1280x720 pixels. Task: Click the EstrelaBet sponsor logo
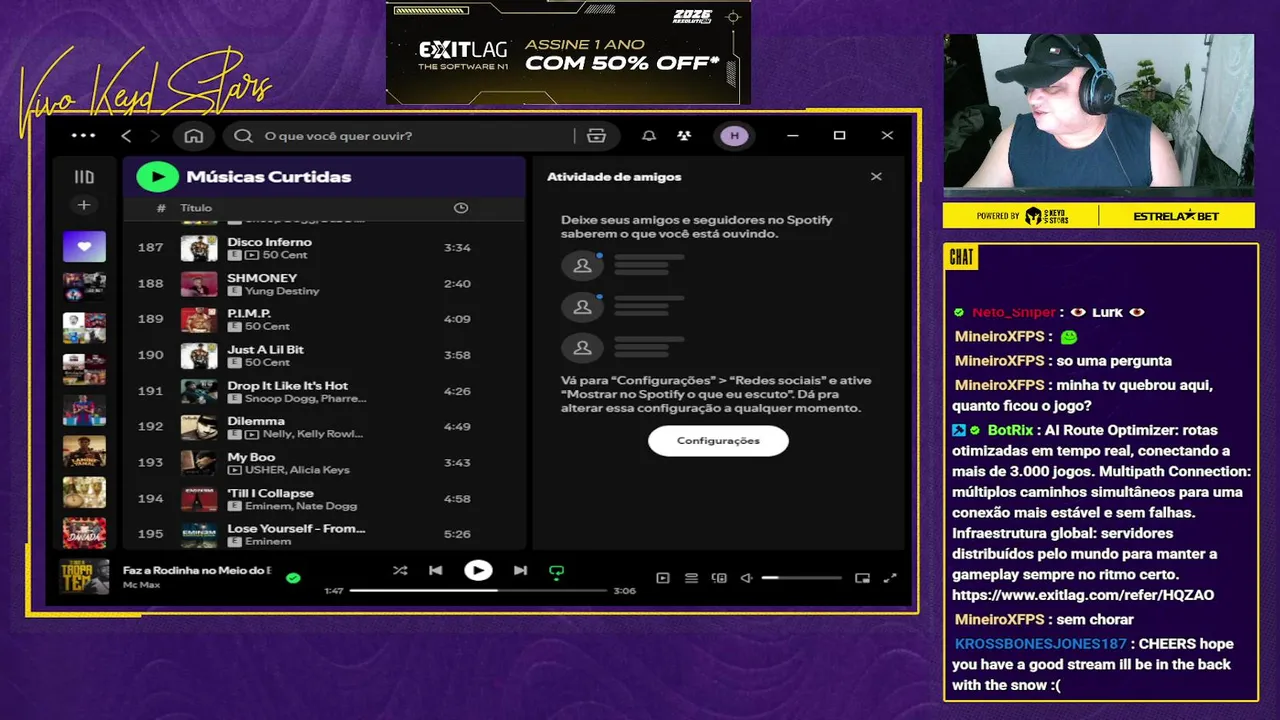coord(1177,216)
